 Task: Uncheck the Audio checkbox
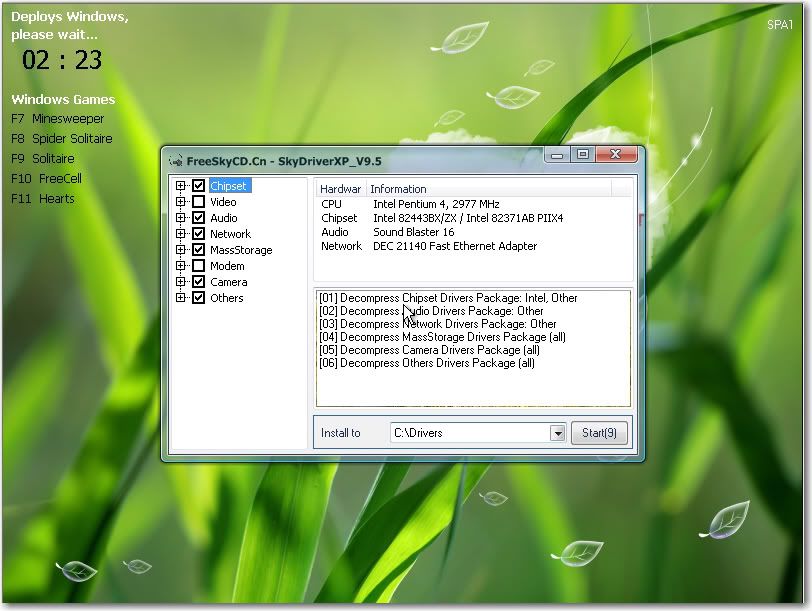pyautogui.click(x=198, y=217)
